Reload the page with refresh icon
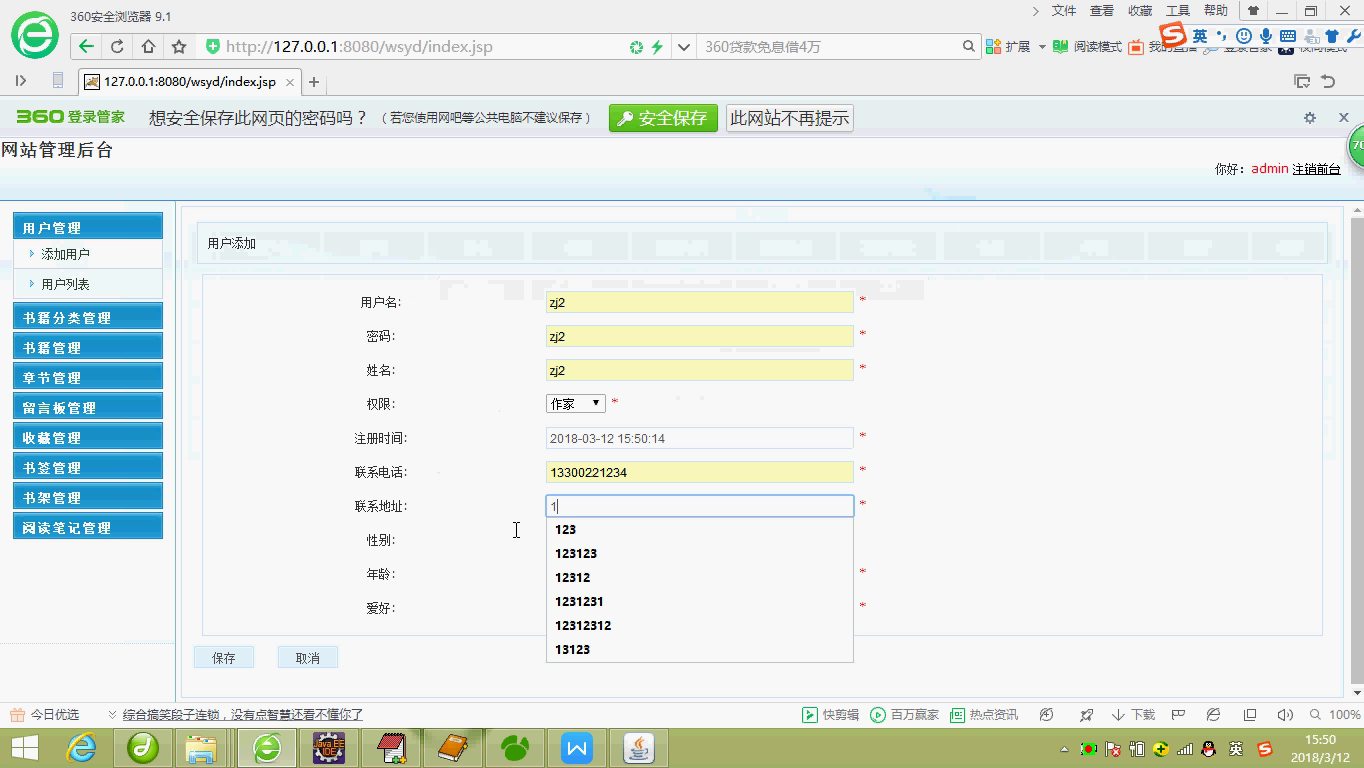The image size is (1364, 768). tap(117, 46)
